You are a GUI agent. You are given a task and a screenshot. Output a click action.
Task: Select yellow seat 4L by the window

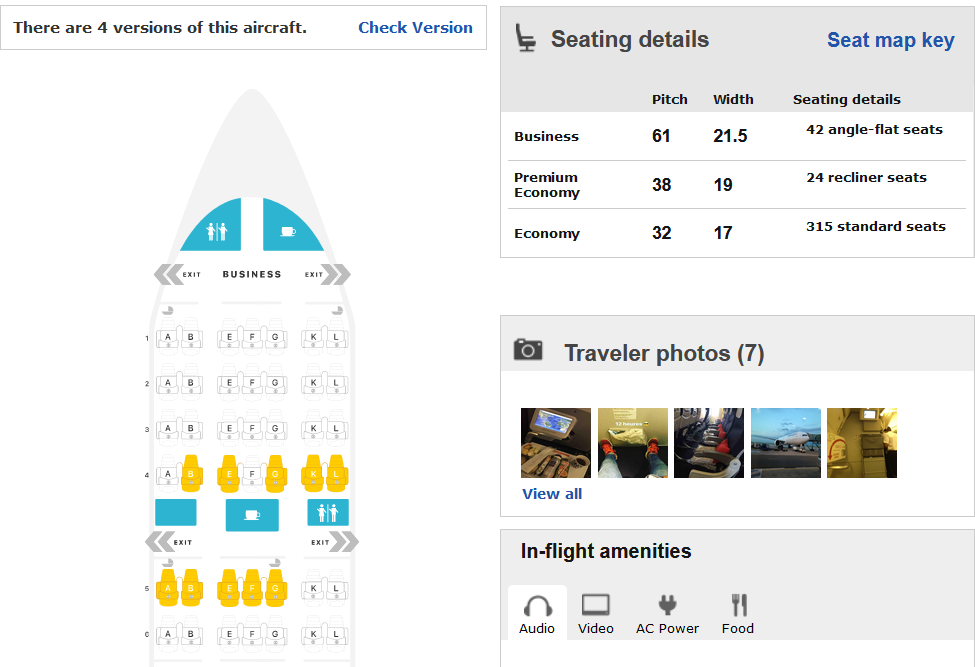(336, 474)
